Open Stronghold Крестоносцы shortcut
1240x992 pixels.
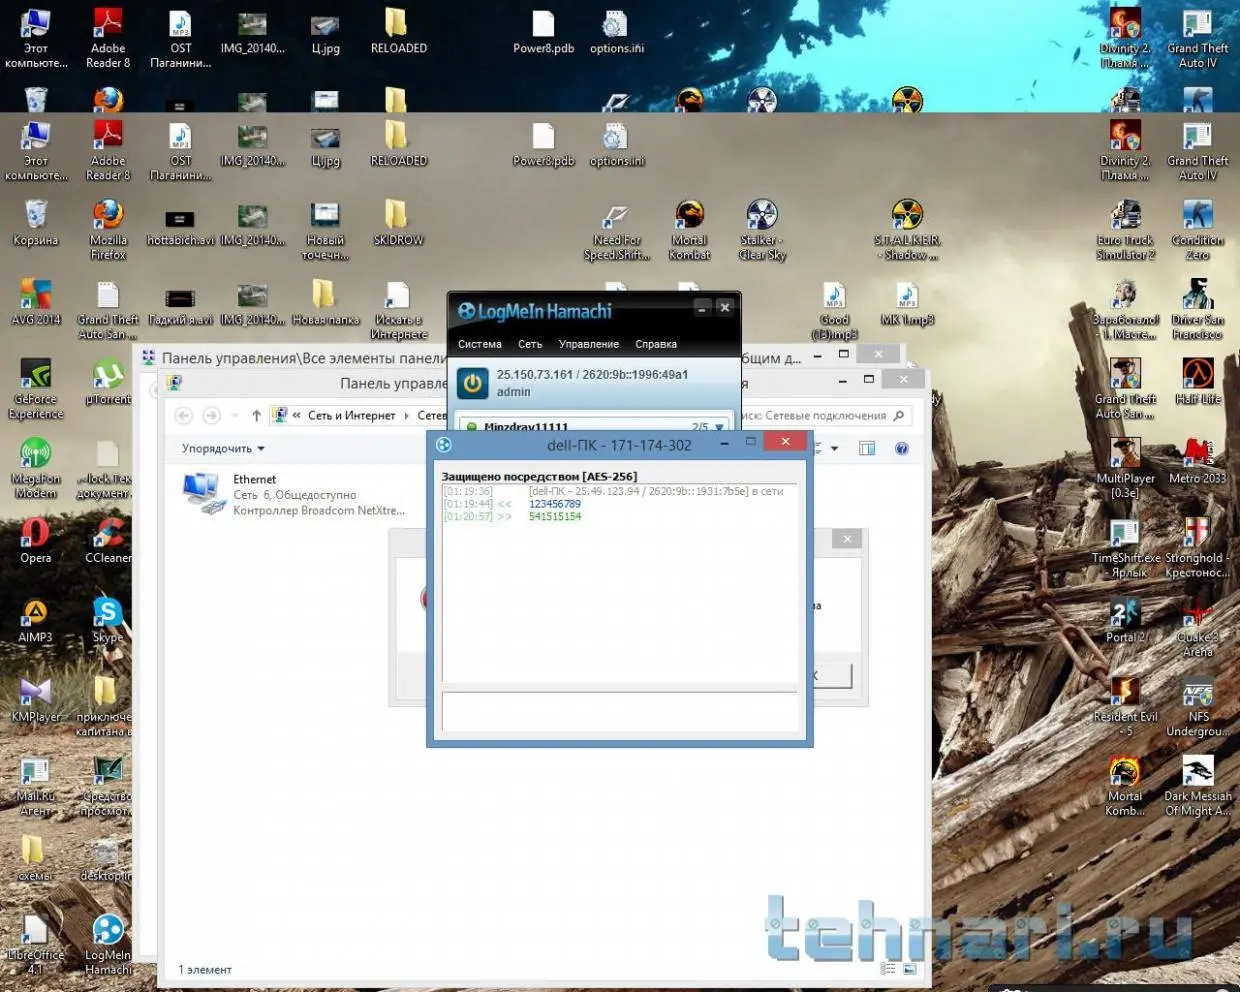tap(1198, 548)
